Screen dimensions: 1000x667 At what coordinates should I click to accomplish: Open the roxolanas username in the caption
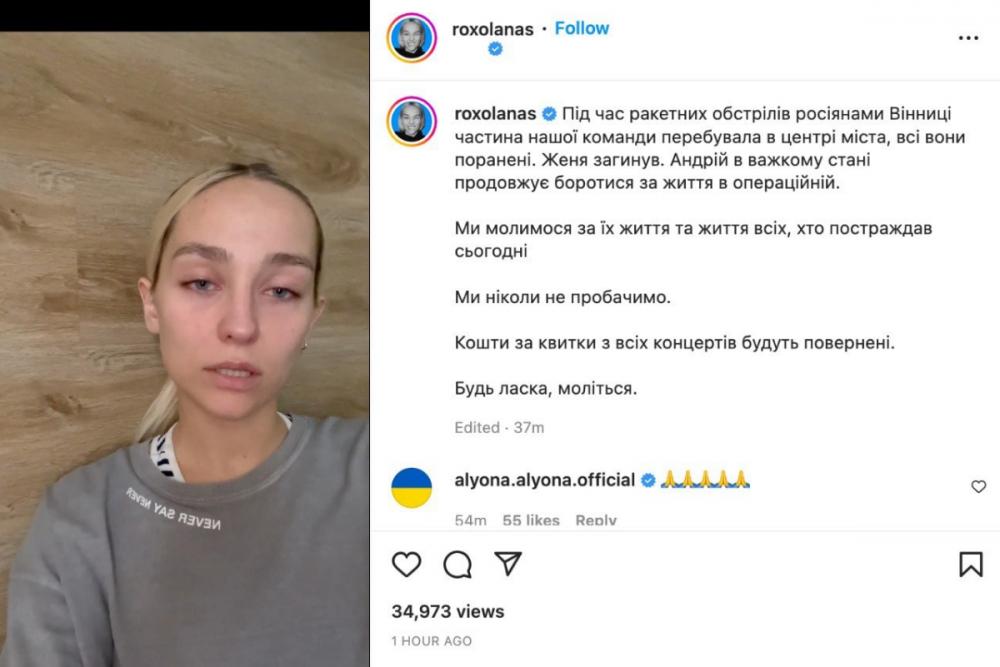click(x=495, y=114)
